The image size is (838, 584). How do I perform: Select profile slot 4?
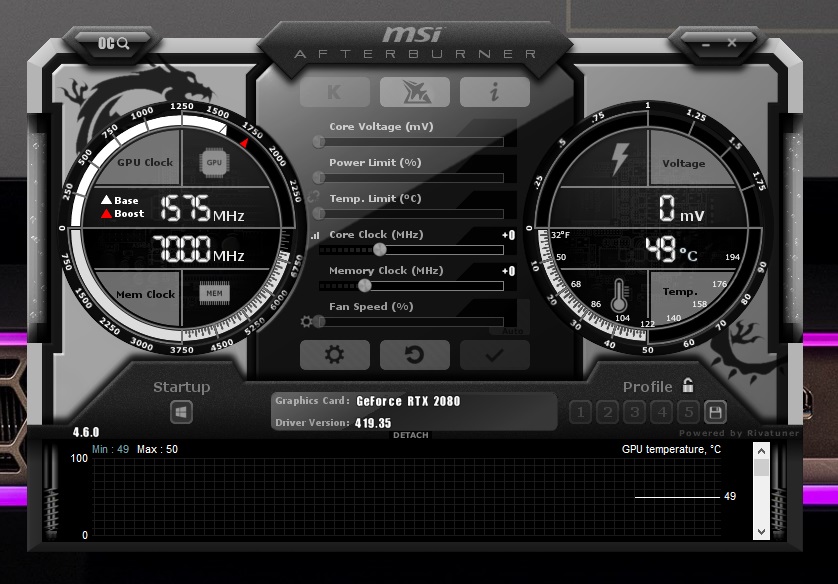click(662, 412)
